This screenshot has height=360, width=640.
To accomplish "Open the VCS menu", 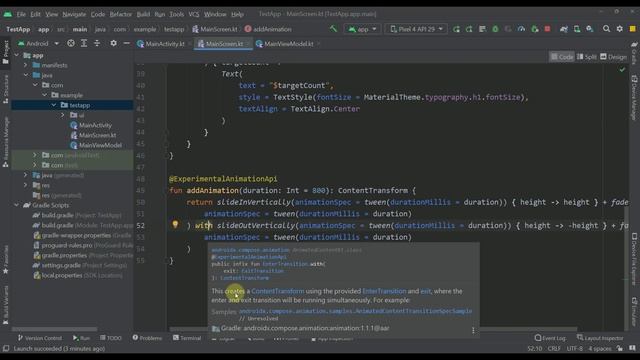I will (x=193, y=14).
